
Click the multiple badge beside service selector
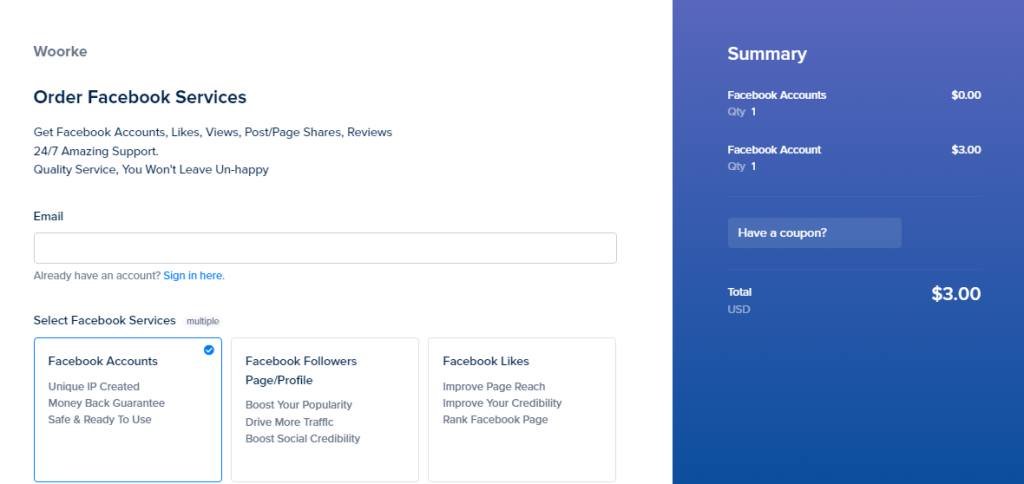pyautogui.click(x=202, y=321)
